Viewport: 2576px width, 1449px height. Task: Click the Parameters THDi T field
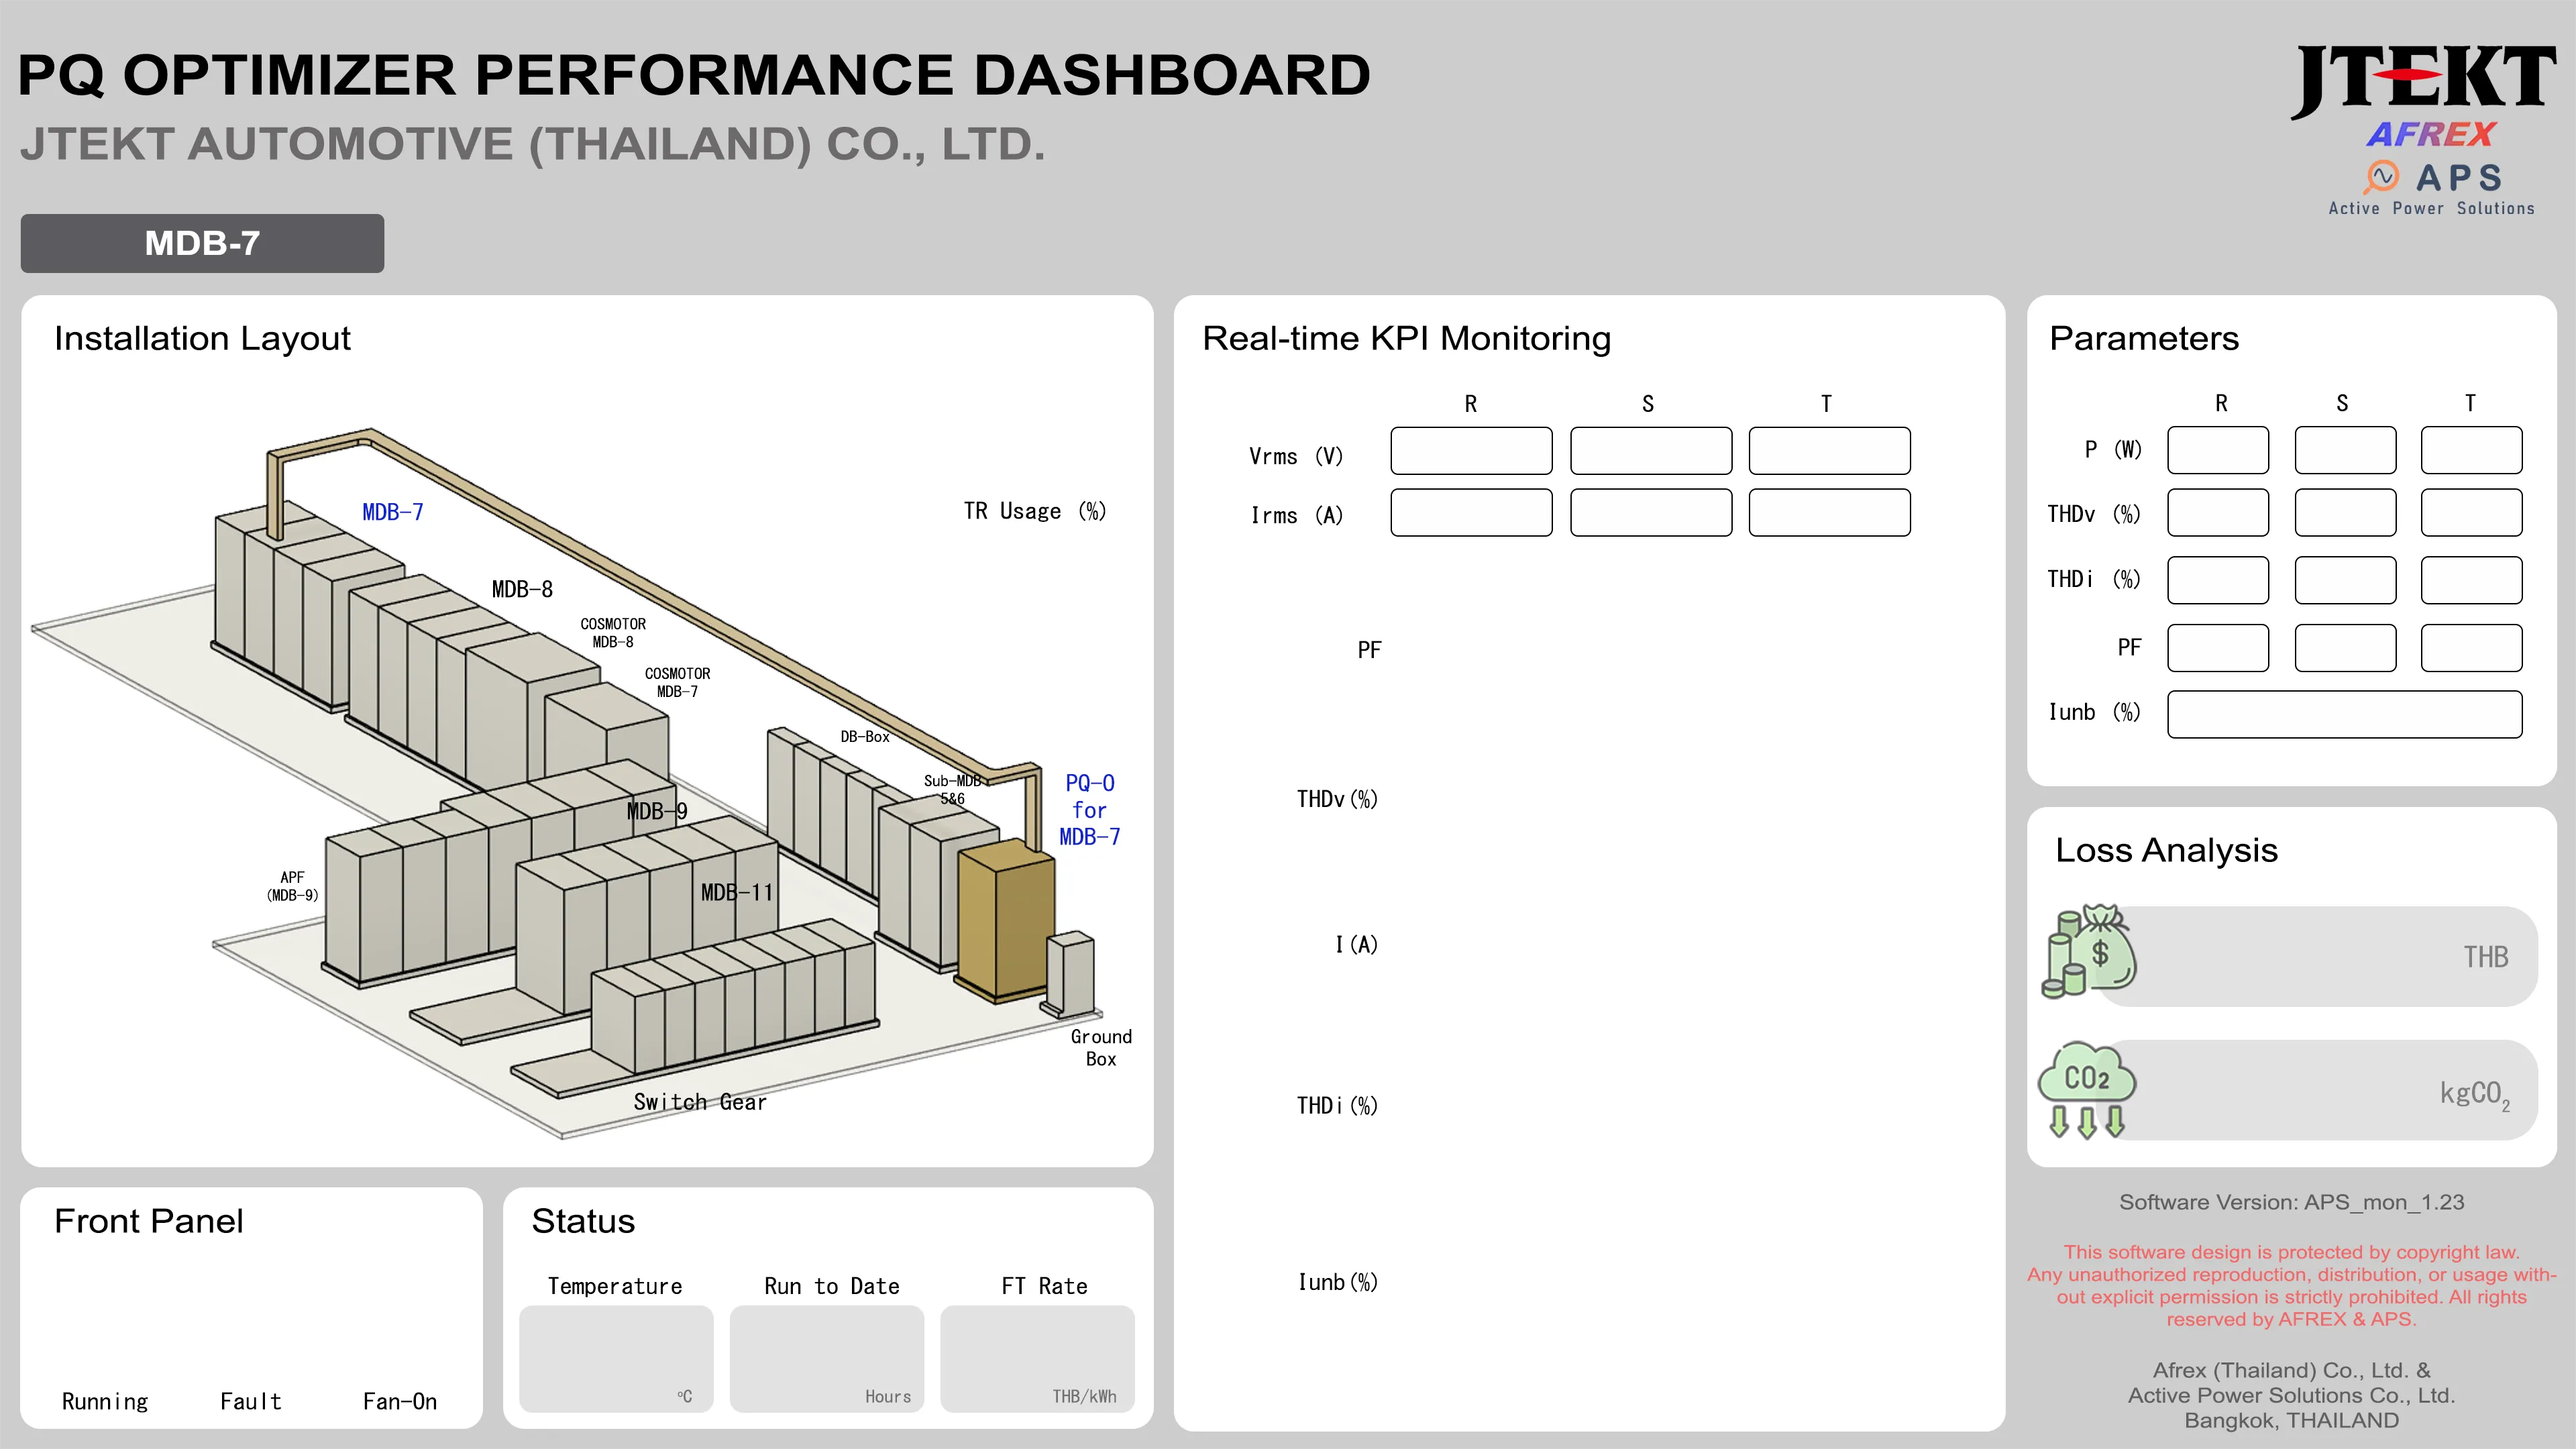[x=2471, y=580]
